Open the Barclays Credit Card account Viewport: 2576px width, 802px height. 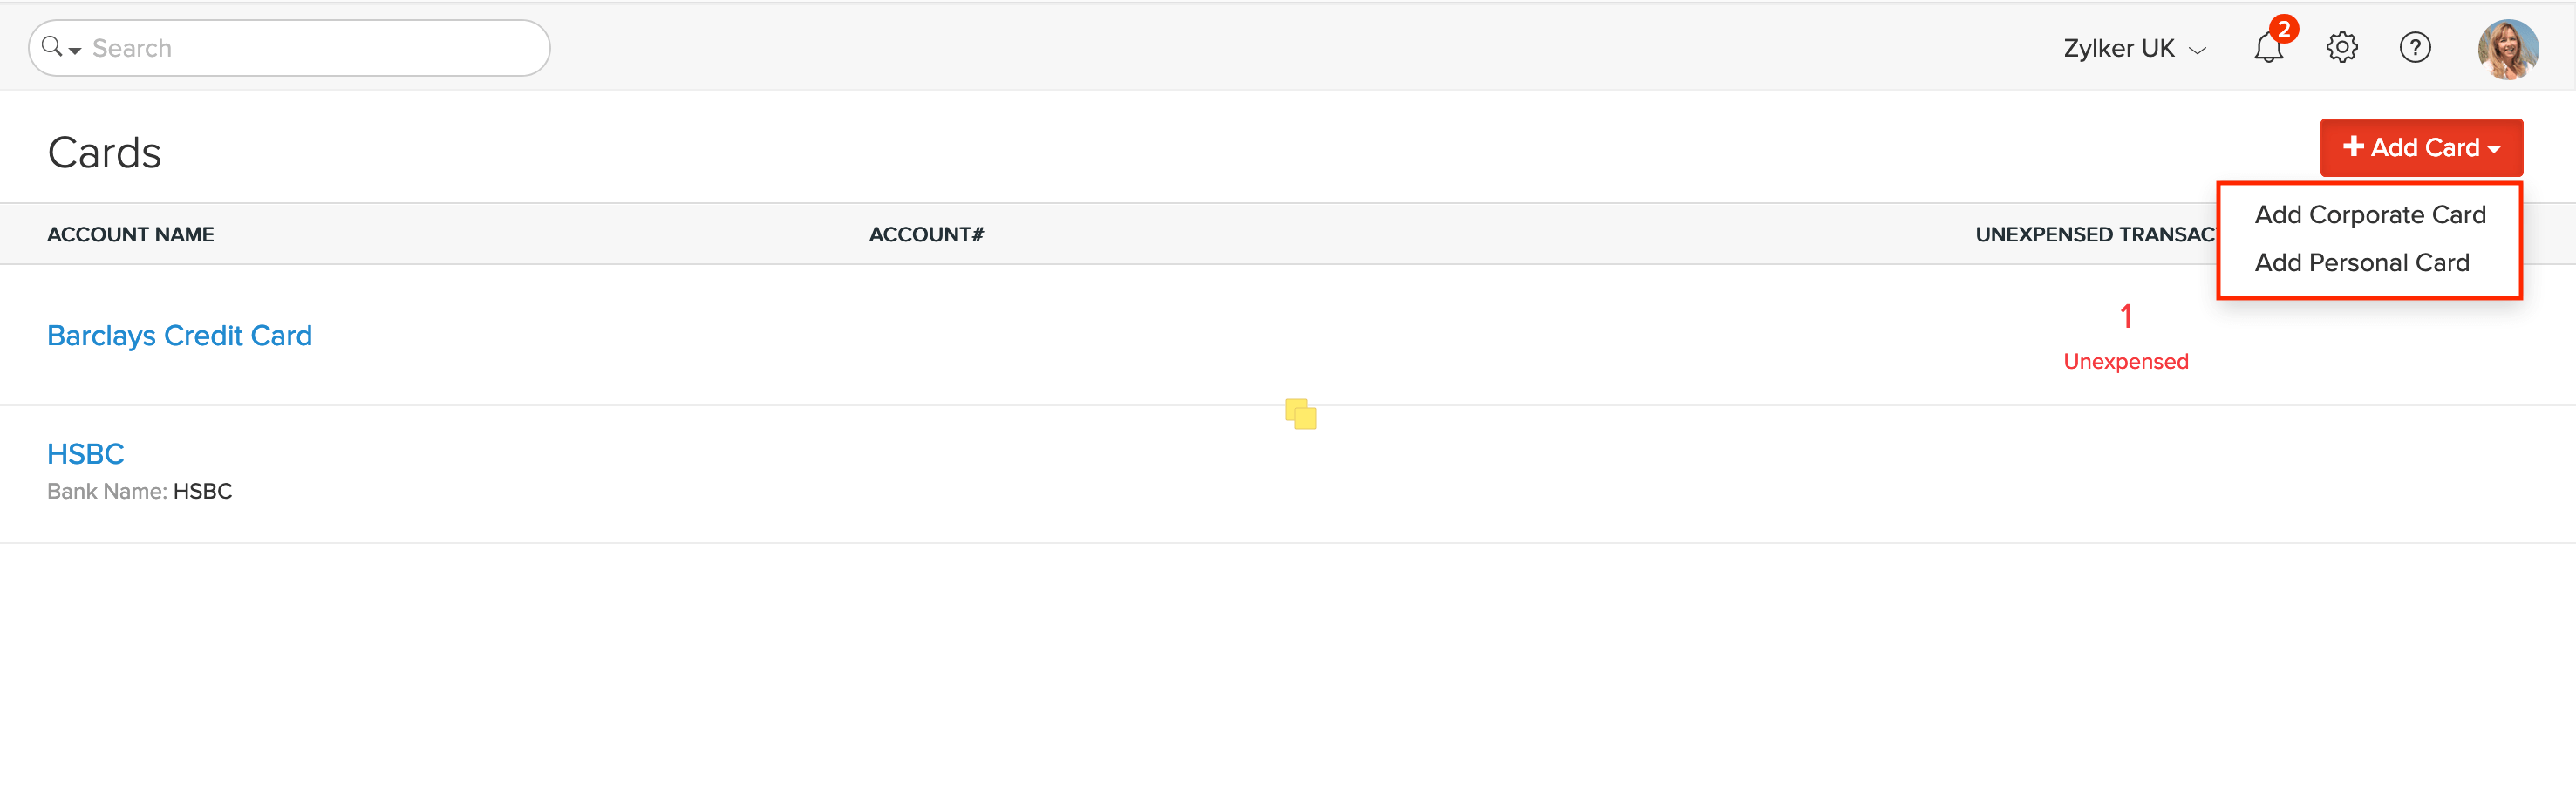(x=179, y=336)
